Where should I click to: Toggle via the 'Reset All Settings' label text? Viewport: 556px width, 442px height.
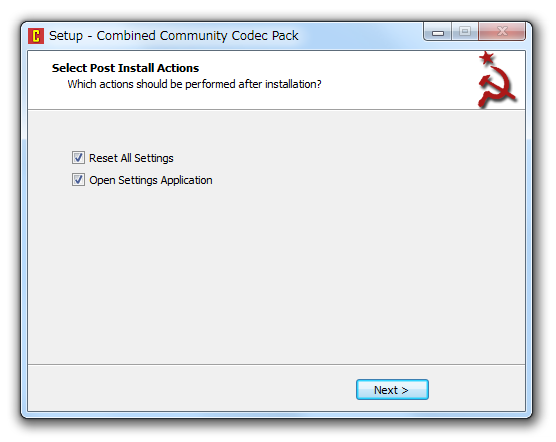pyautogui.click(x=131, y=158)
